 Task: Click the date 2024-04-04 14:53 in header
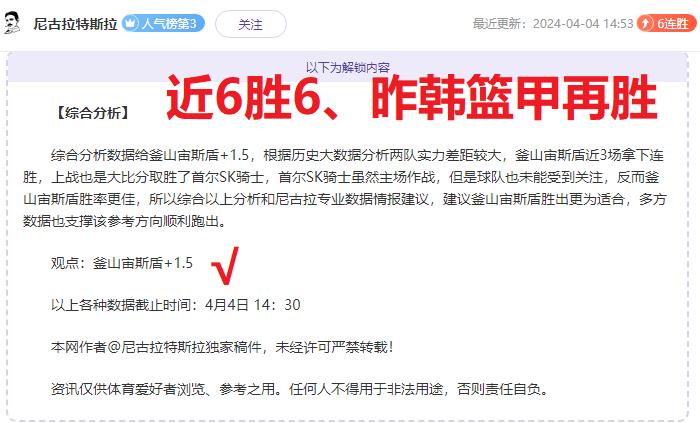pos(583,23)
